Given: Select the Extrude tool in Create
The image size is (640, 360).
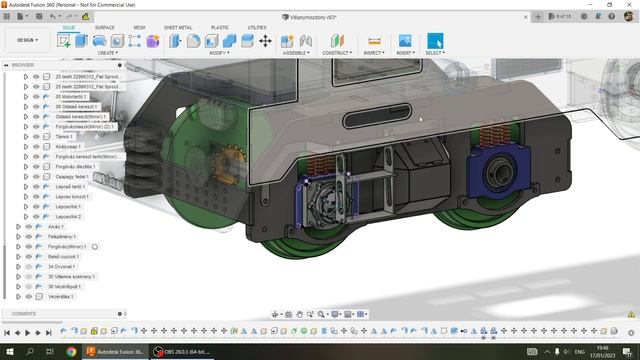Looking at the screenshot, I should 82,41.
